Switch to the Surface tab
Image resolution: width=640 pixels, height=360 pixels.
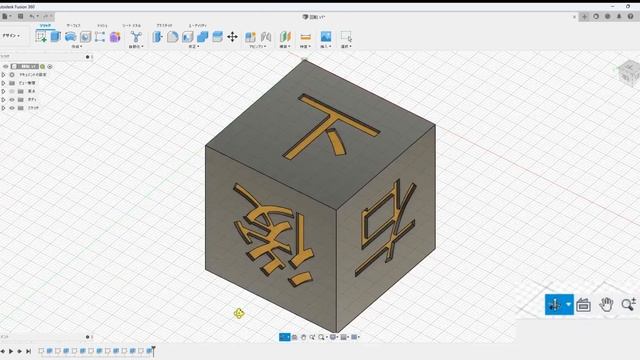[x=73, y=26]
